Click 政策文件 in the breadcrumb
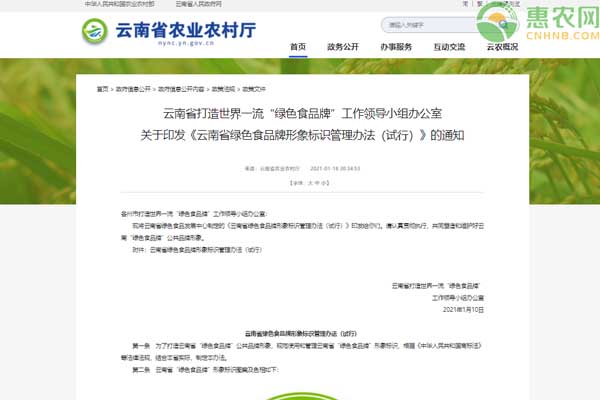The height and width of the screenshot is (400, 600). point(254,89)
